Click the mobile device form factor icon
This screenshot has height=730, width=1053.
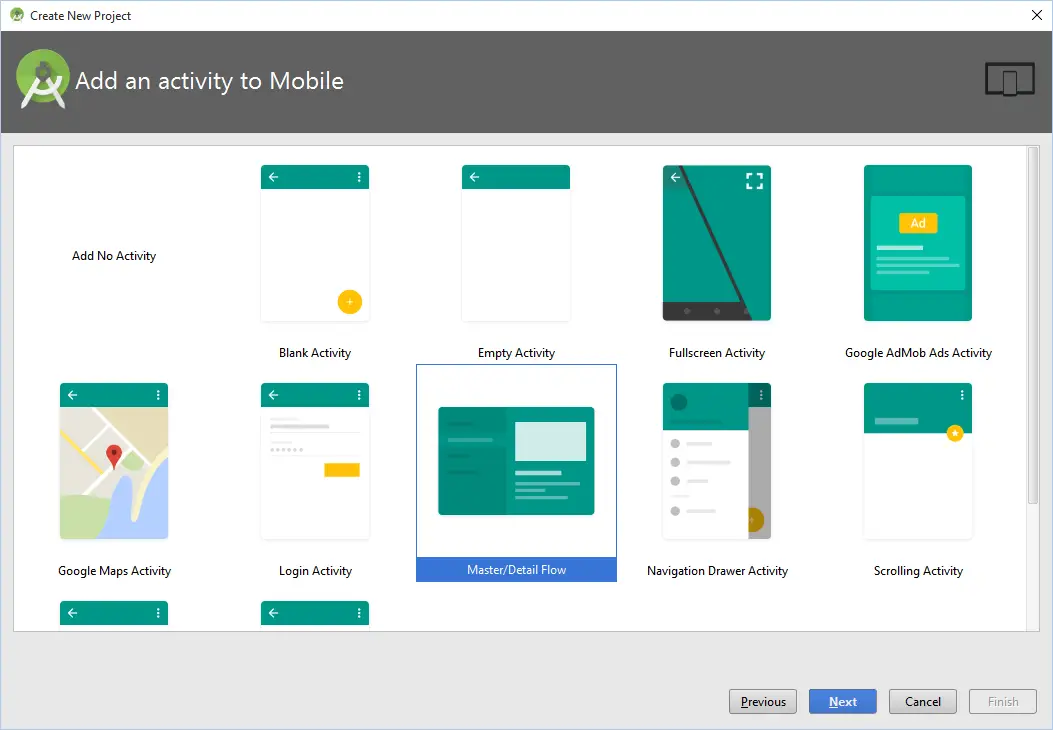1009,80
